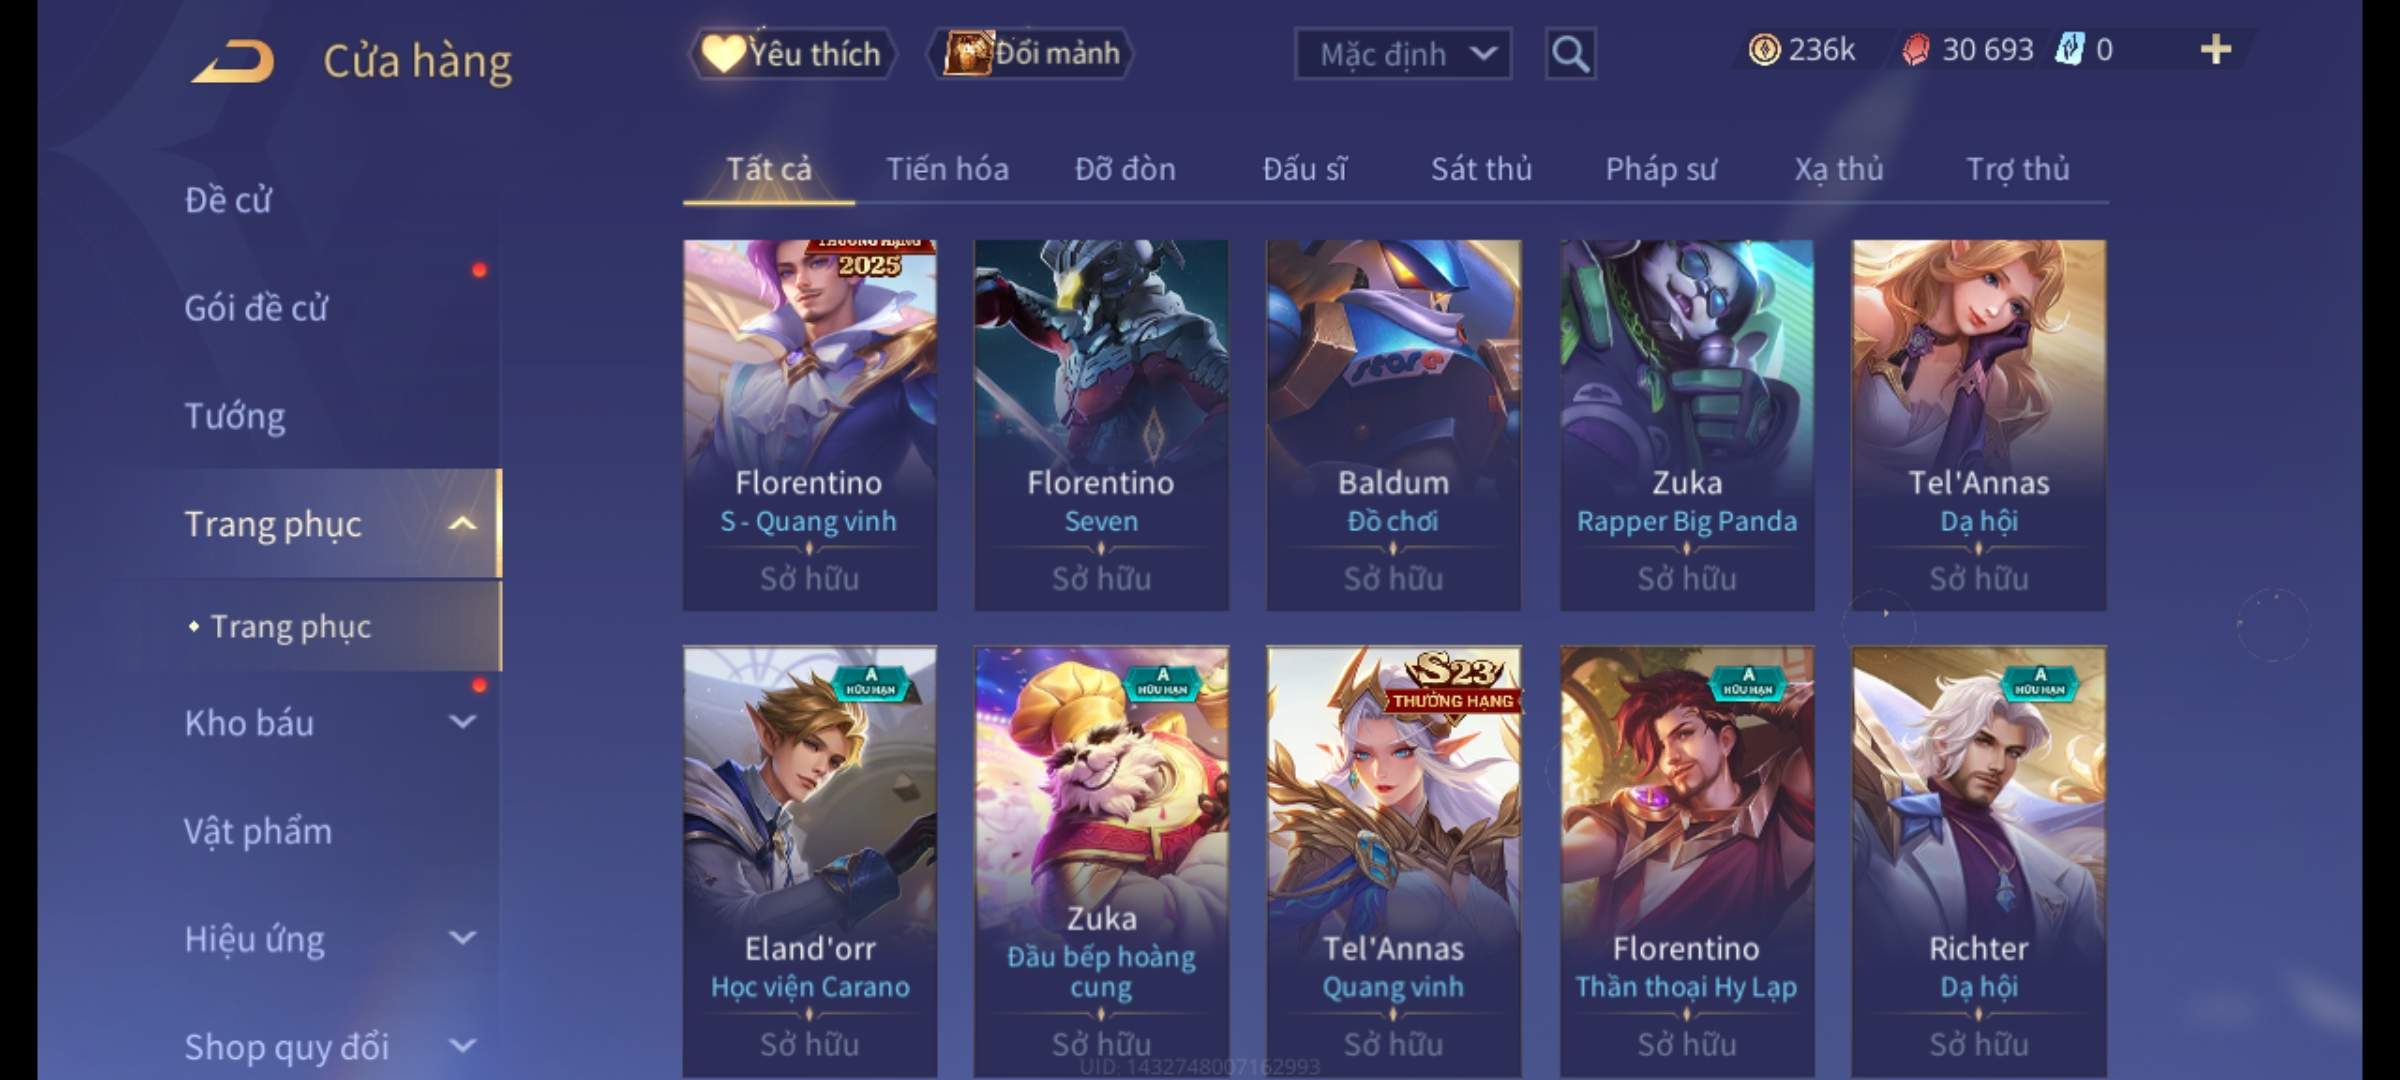This screenshot has width=2400, height=1080.
Task: Tap the plus icon to add currency
Action: pos(2216,49)
